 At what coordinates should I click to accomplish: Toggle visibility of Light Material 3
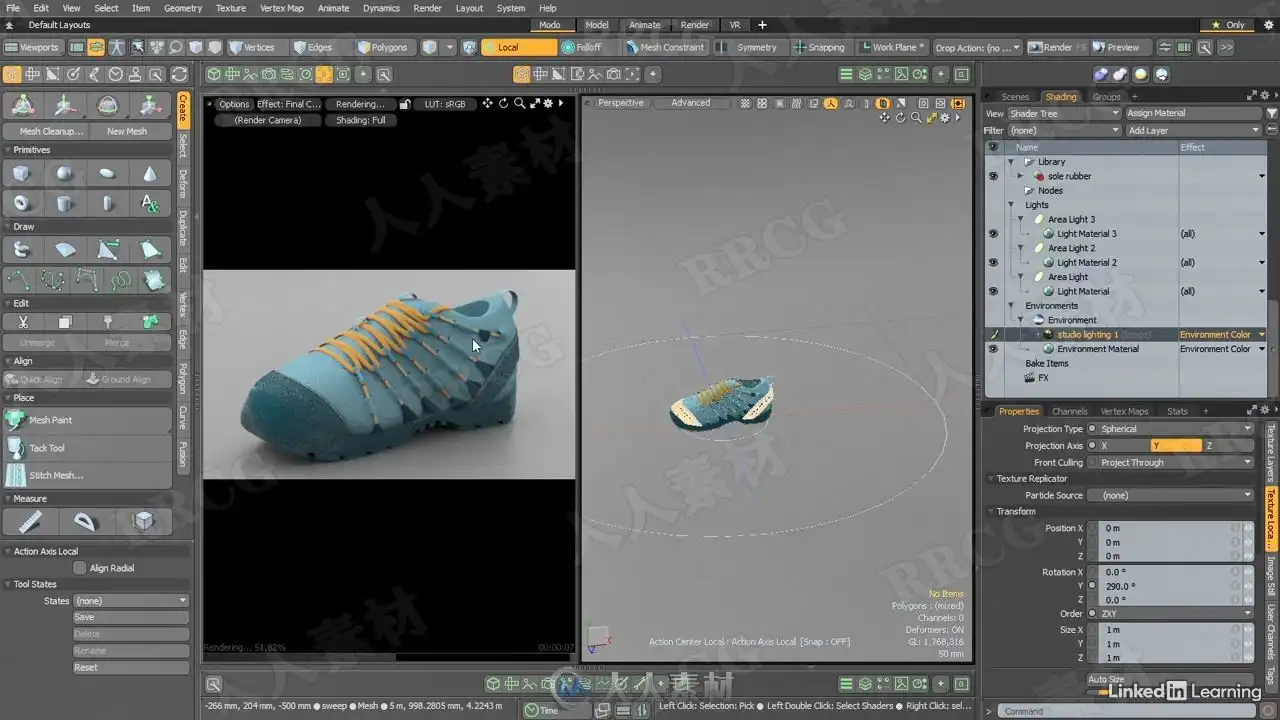point(993,234)
